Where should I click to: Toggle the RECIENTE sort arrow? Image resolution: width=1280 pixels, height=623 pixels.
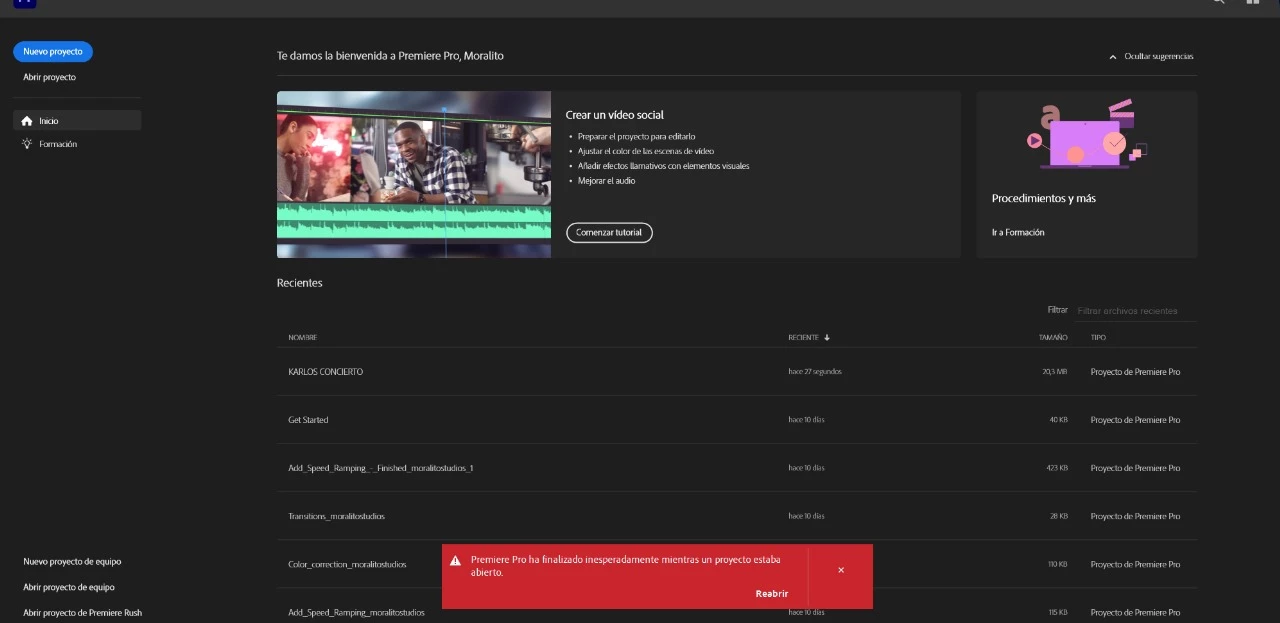pyautogui.click(x=827, y=338)
